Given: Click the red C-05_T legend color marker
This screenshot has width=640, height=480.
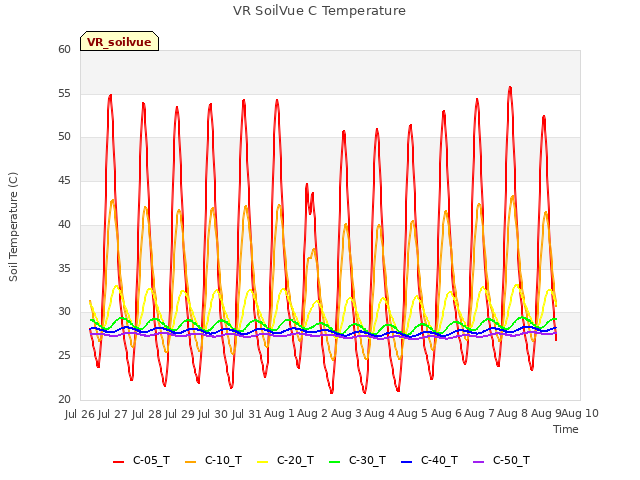Looking at the screenshot, I should point(118,462).
